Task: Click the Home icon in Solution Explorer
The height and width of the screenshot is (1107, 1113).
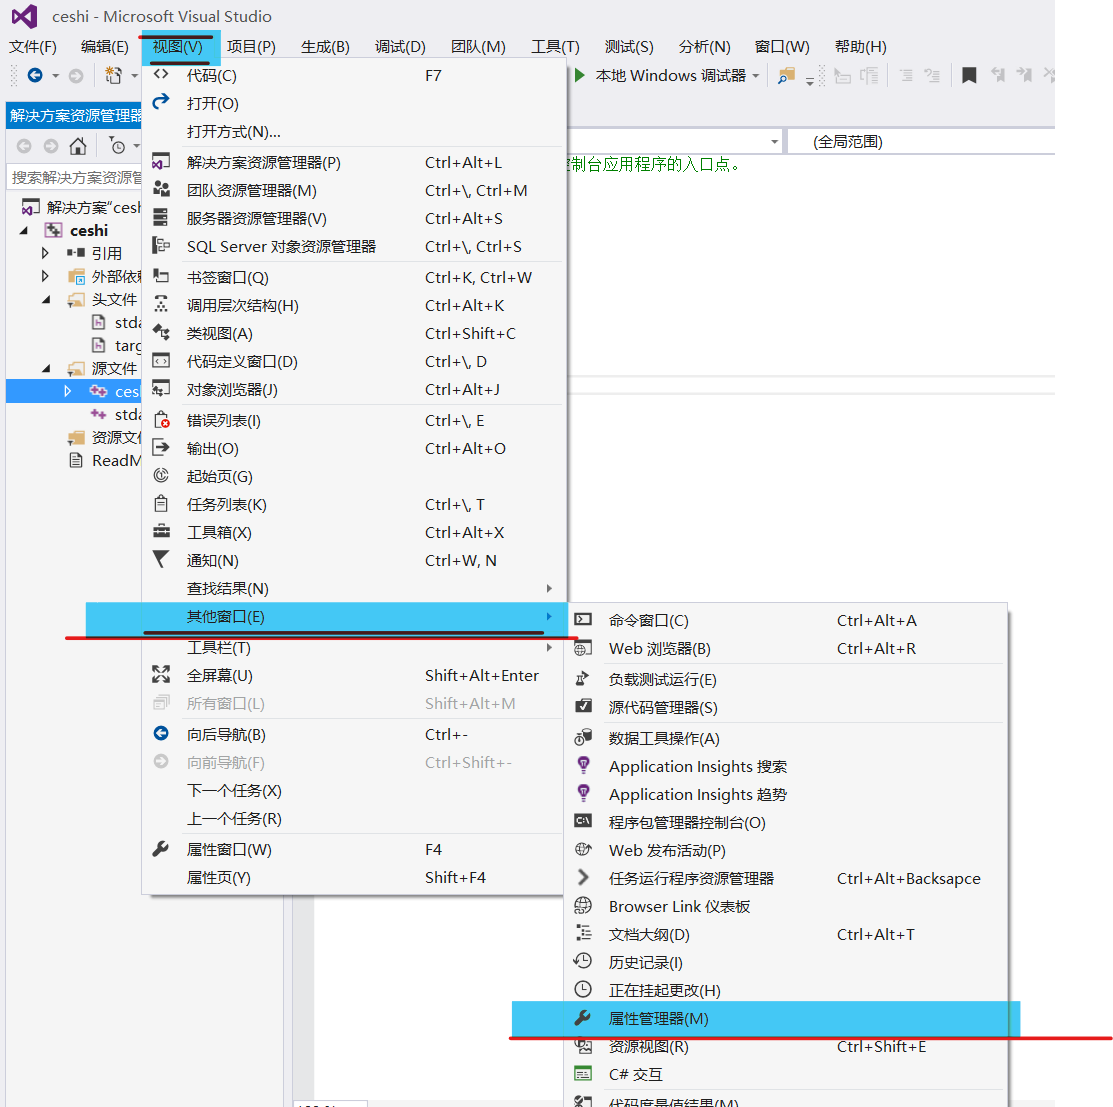Action: [x=78, y=146]
